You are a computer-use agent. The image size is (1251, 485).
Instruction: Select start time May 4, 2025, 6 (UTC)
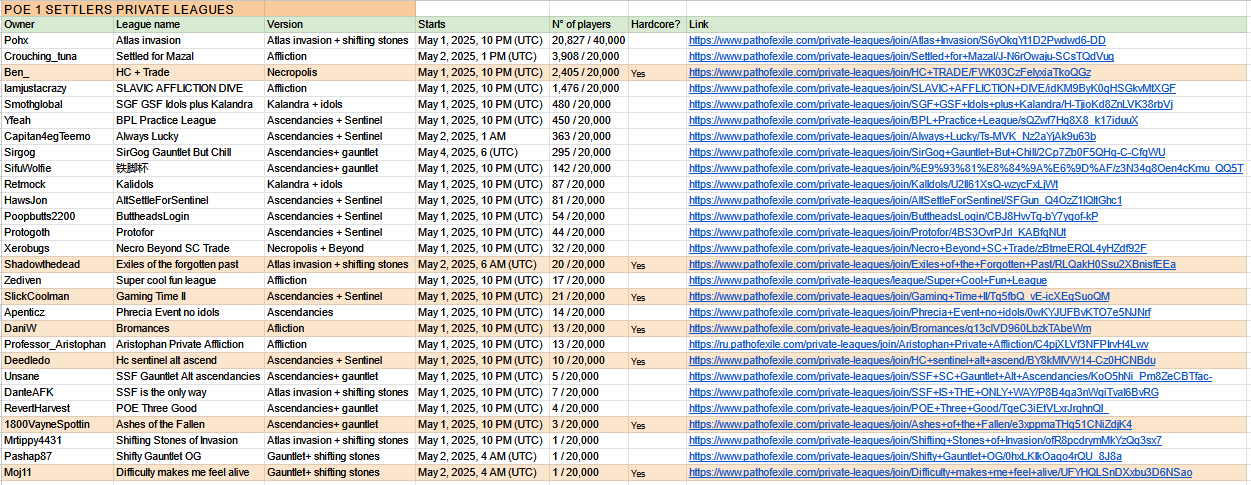click(482, 152)
